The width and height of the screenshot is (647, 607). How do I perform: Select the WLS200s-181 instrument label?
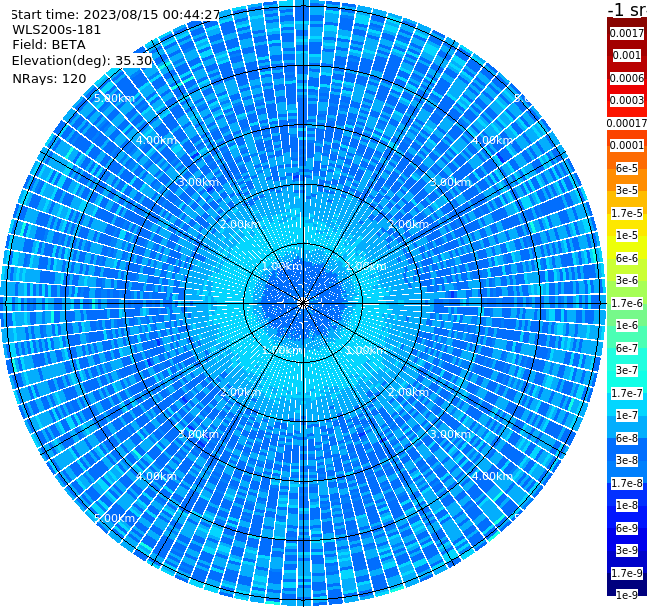point(57,30)
